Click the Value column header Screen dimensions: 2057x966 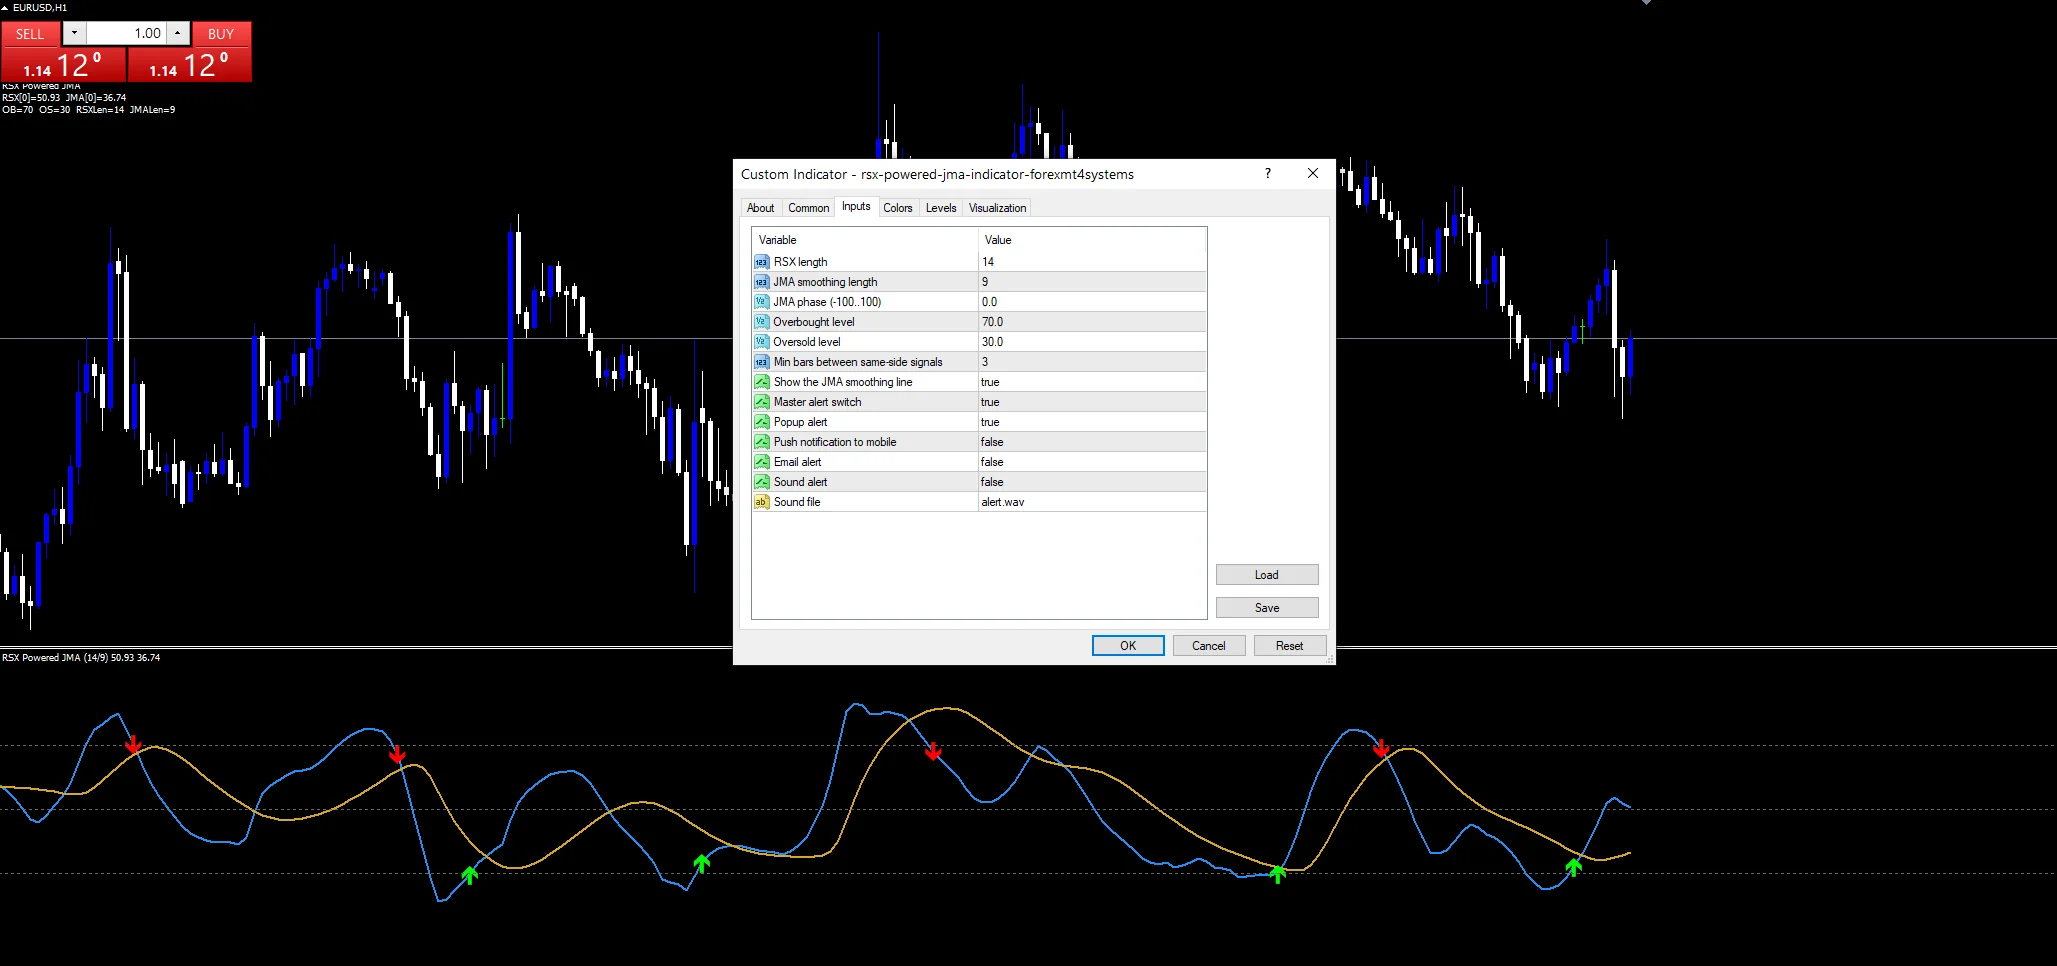coord(1092,240)
